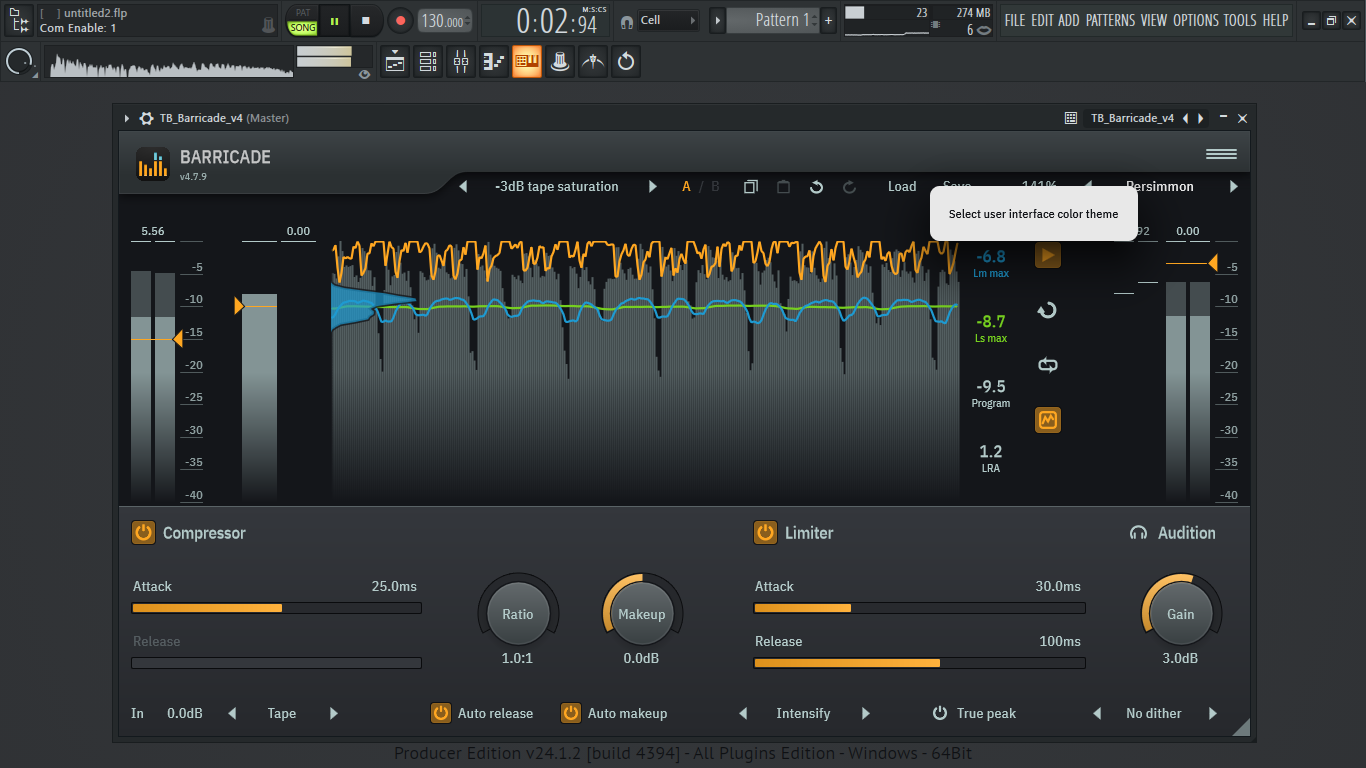Open the FILE menu
This screenshot has height=768, width=1366.
[x=1015, y=20]
